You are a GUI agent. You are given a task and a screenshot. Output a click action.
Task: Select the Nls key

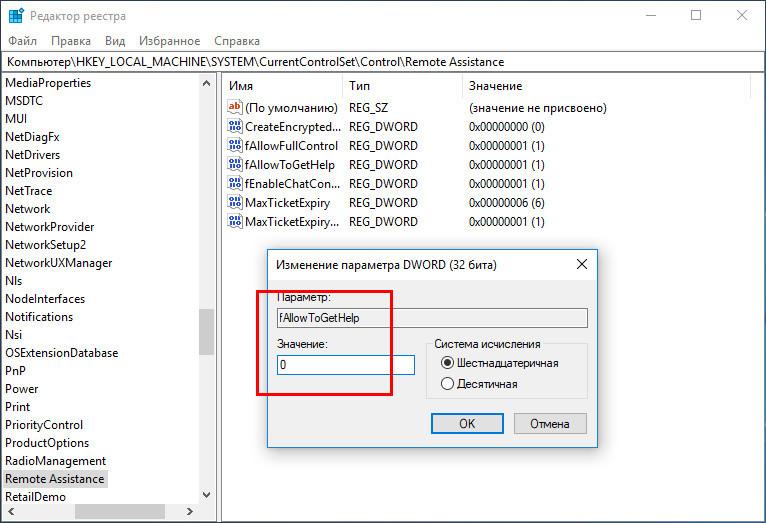coord(14,281)
